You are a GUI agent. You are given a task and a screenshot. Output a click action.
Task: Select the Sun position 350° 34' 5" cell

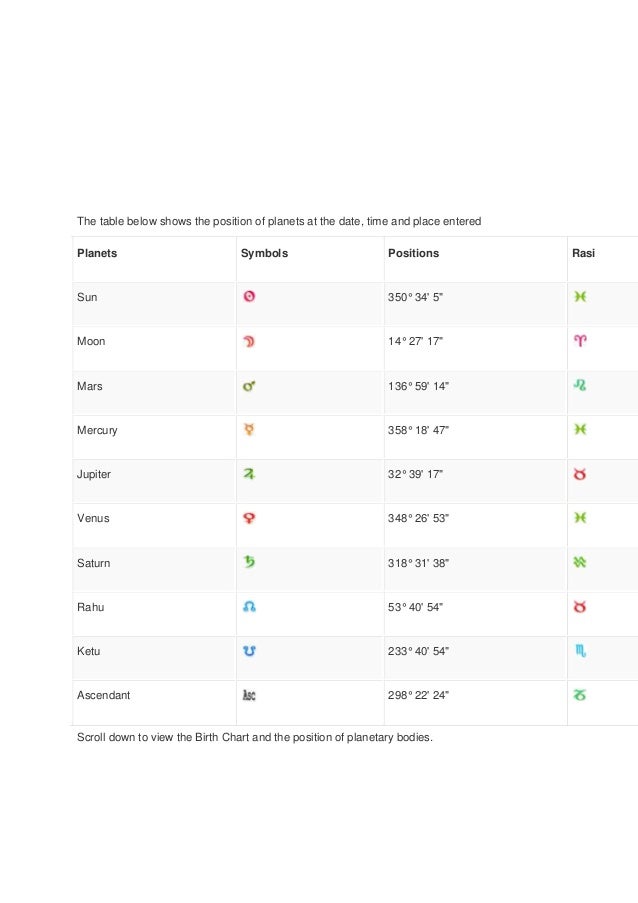coord(415,297)
